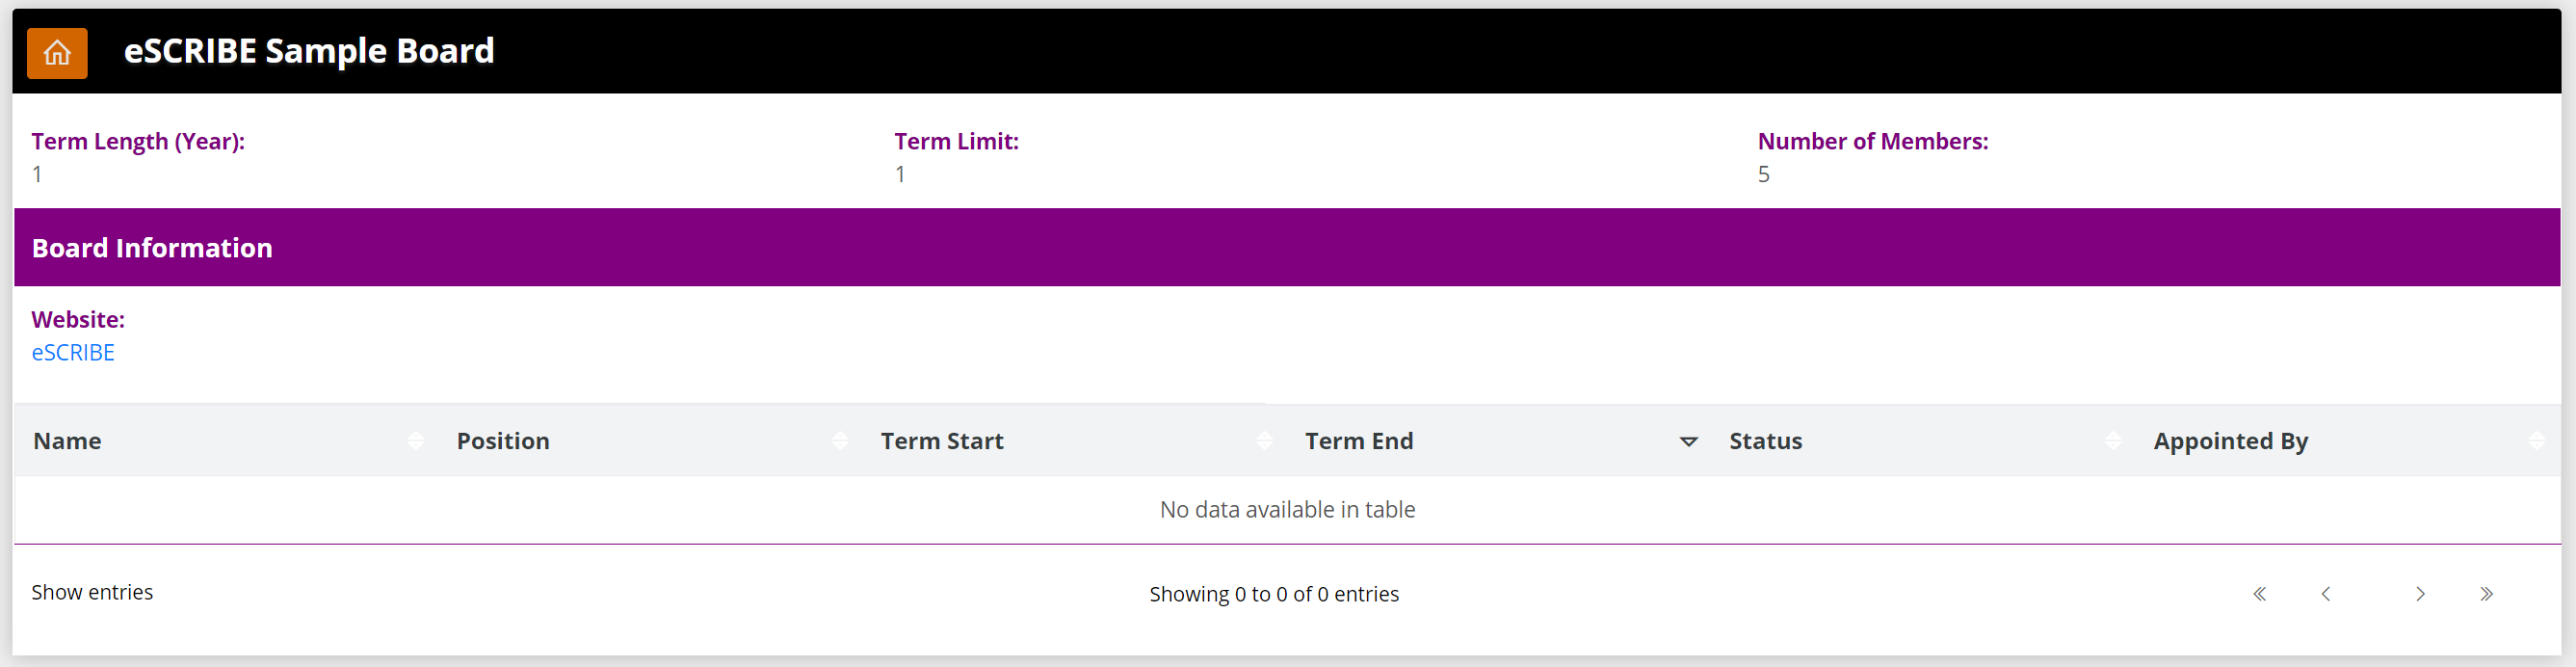2576x667 pixels.
Task: Click the sort arrows in Status column
Action: click(2112, 441)
